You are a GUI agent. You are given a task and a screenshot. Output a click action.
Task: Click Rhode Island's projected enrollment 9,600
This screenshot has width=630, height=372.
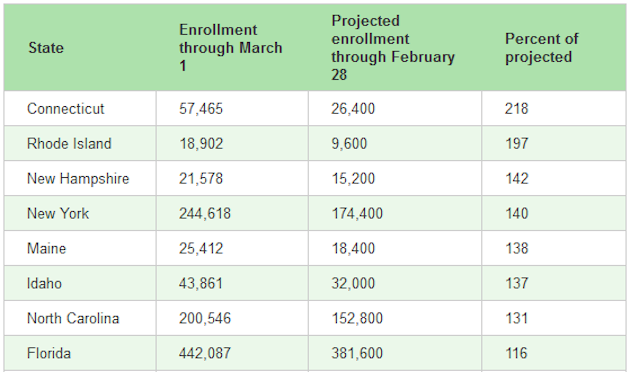[349, 144]
